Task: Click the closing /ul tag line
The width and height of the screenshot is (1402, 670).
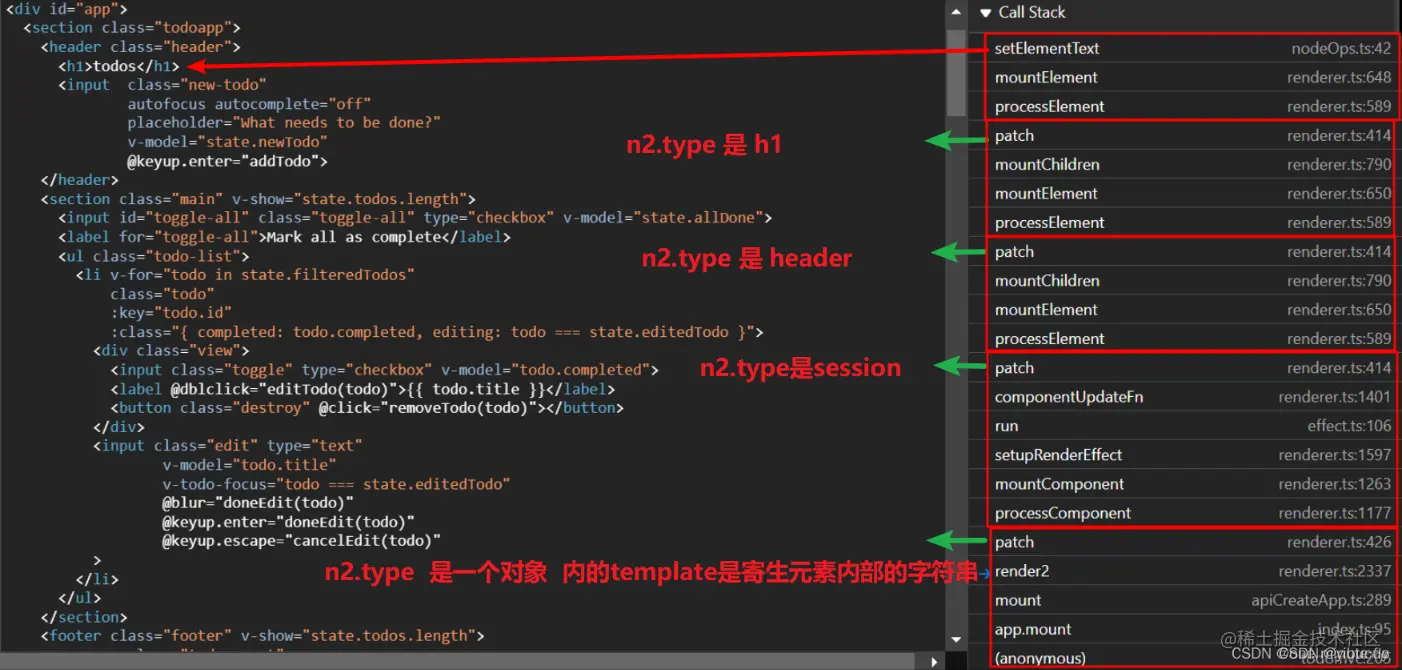Action: (80, 598)
